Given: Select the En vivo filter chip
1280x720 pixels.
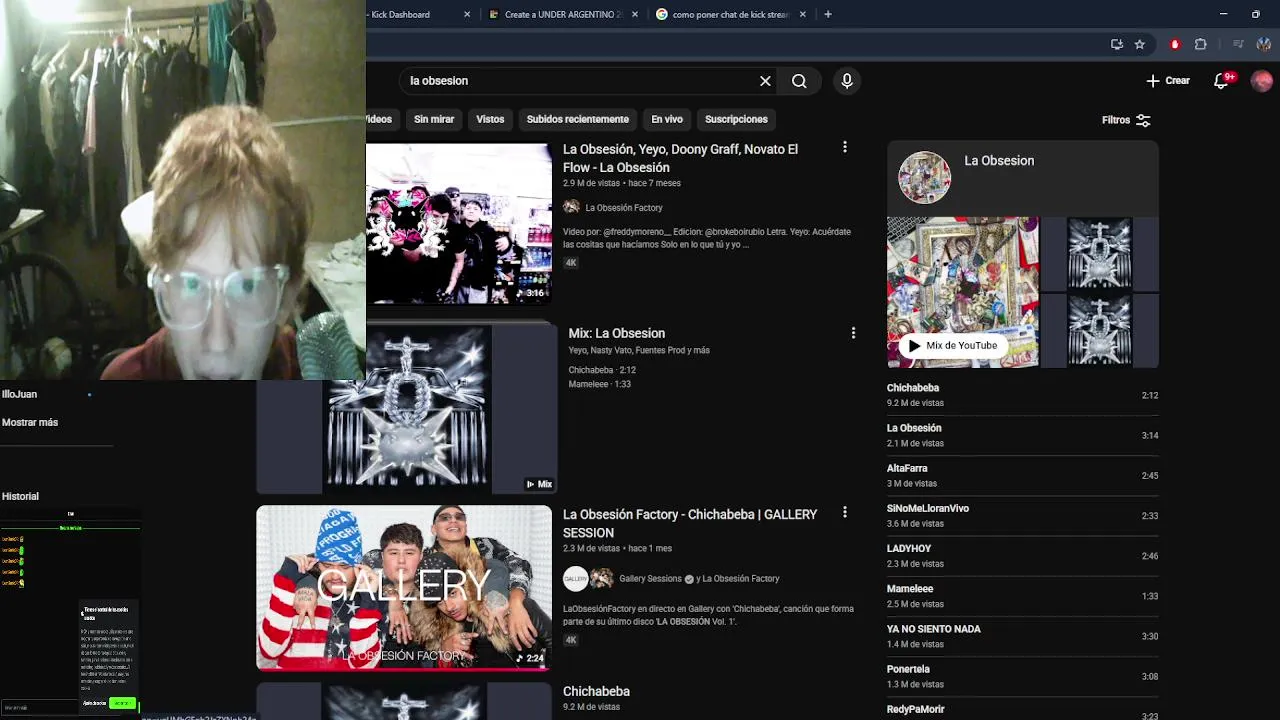Looking at the screenshot, I should click(667, 119).
